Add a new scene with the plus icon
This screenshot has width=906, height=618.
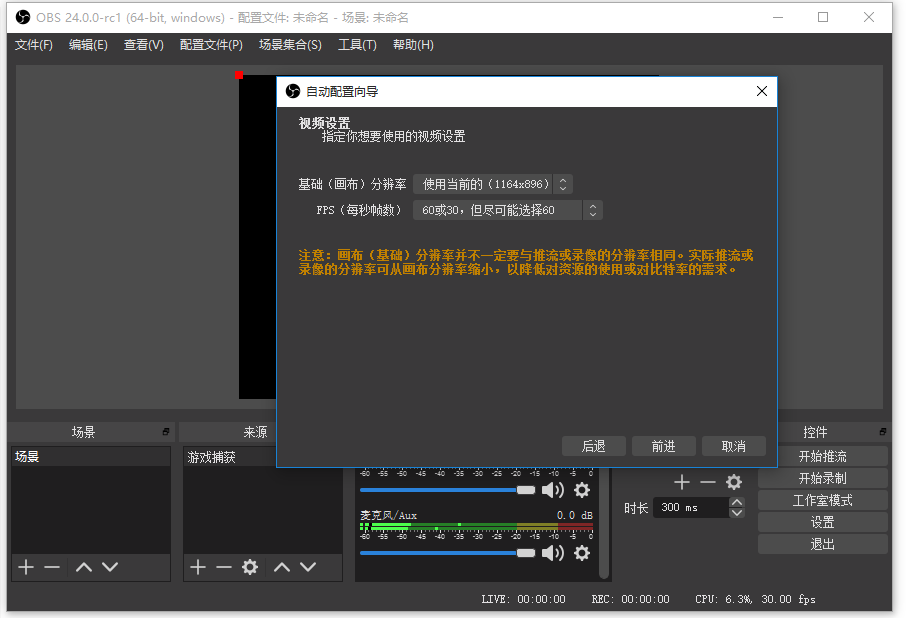25,567
